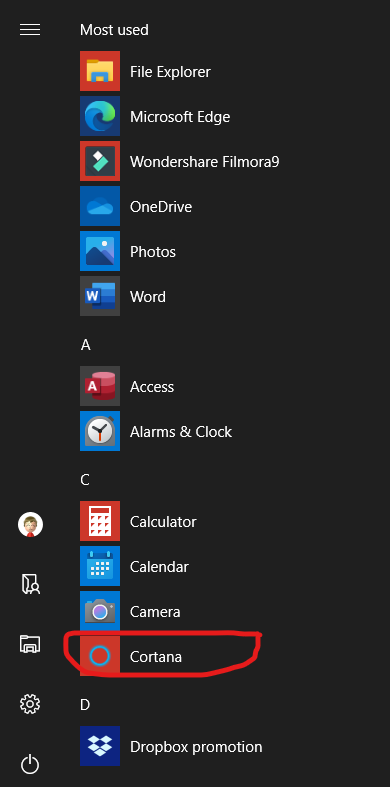This screenshot has width=390, height=787.
Task: Click the Calculator label
Action: [163, 522]
